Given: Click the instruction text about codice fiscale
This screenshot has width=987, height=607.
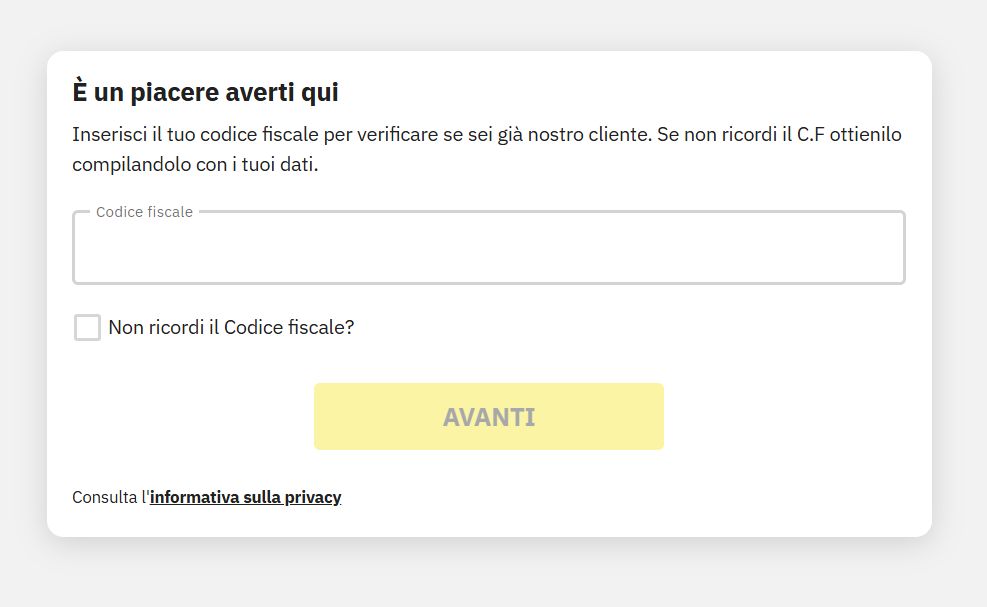Looking at the screenshot, I should [x=486, y=148].
